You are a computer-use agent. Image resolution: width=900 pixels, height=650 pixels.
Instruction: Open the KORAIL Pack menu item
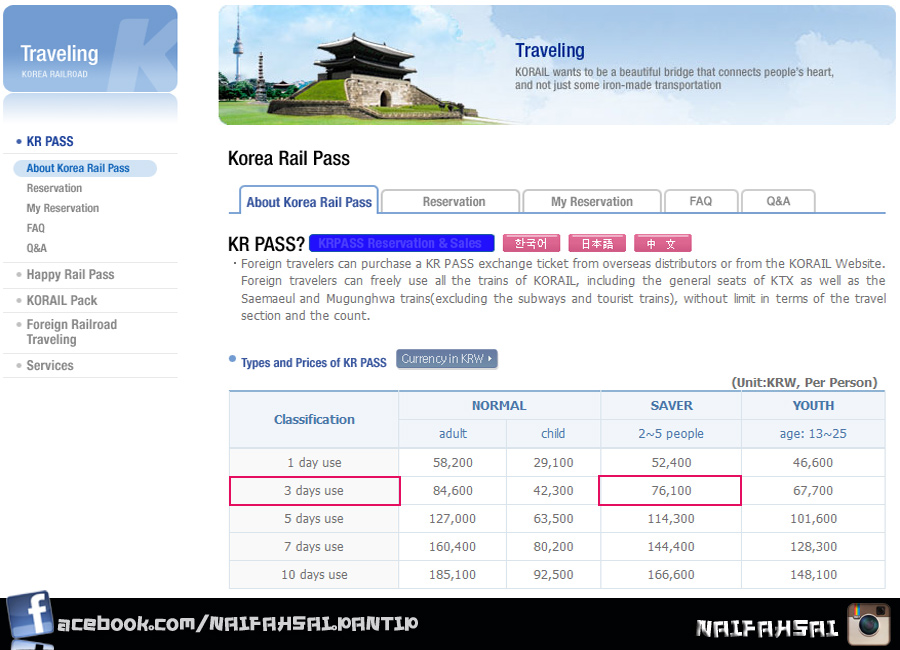(62, 300)
